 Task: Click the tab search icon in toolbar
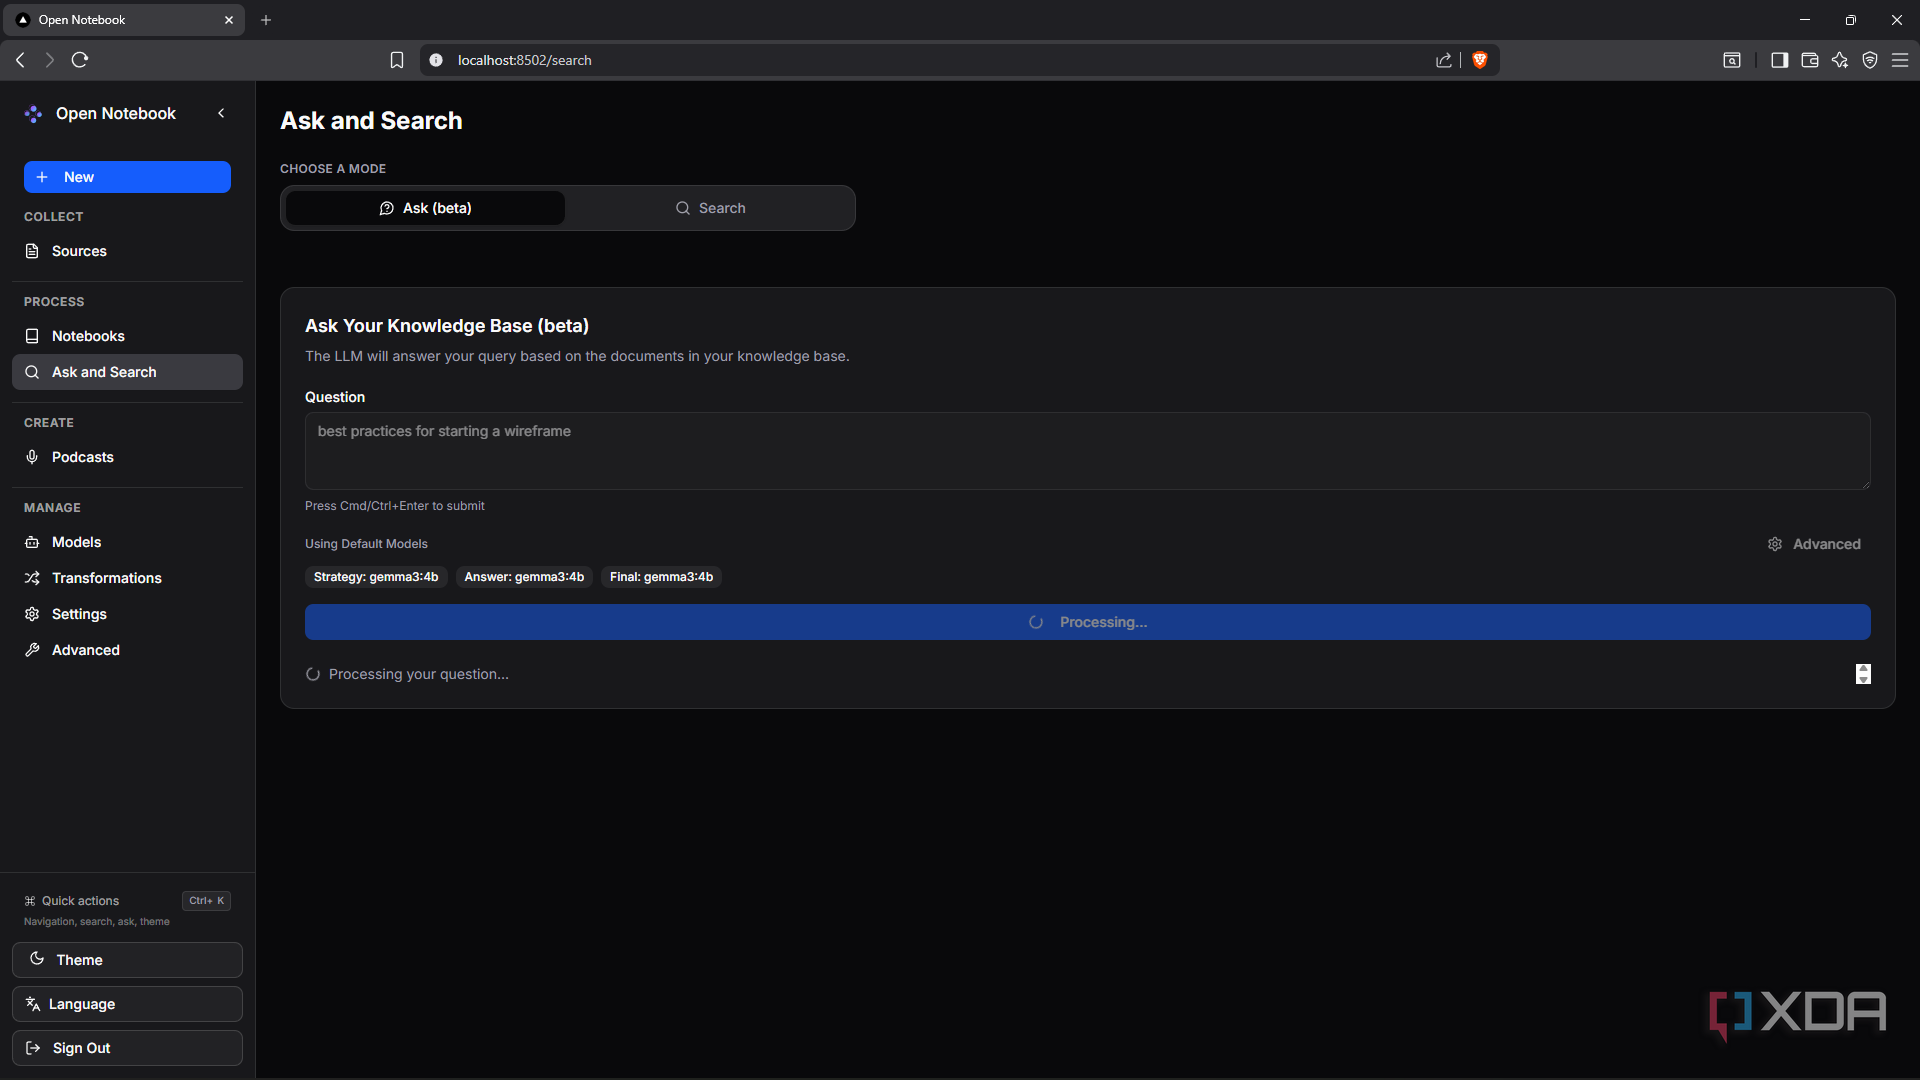[x=1732, y=60]
